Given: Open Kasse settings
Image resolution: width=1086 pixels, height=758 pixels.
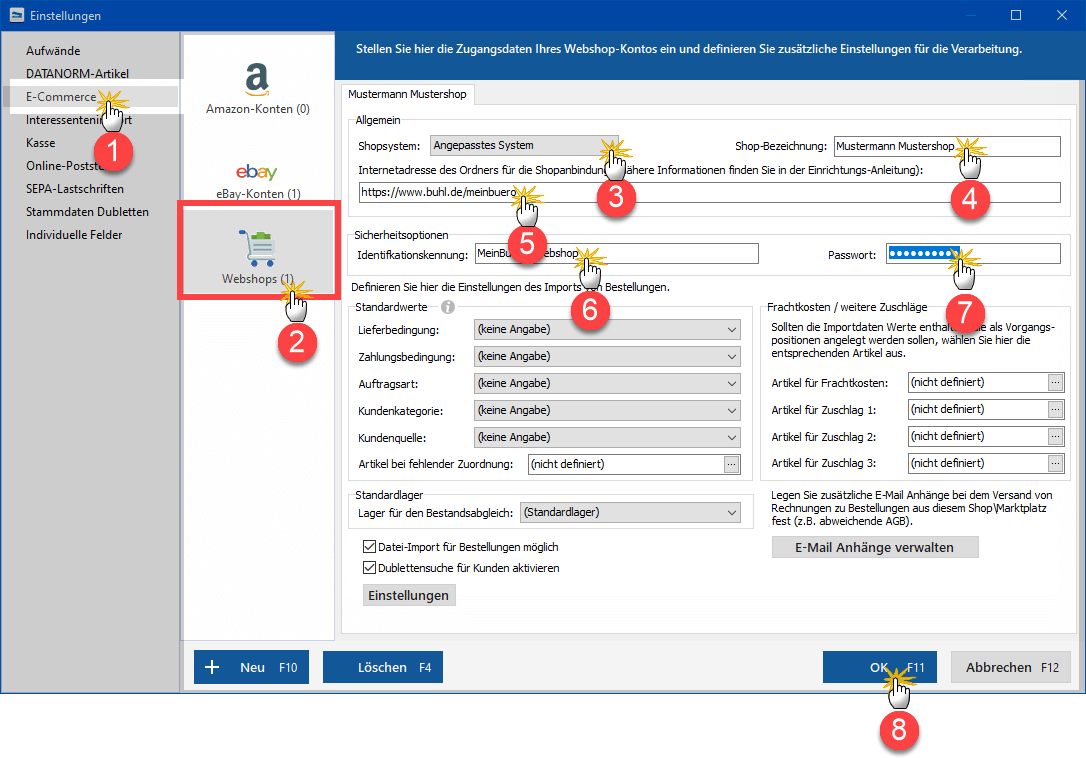Looking at the screenshot, I should click(41, 143).
